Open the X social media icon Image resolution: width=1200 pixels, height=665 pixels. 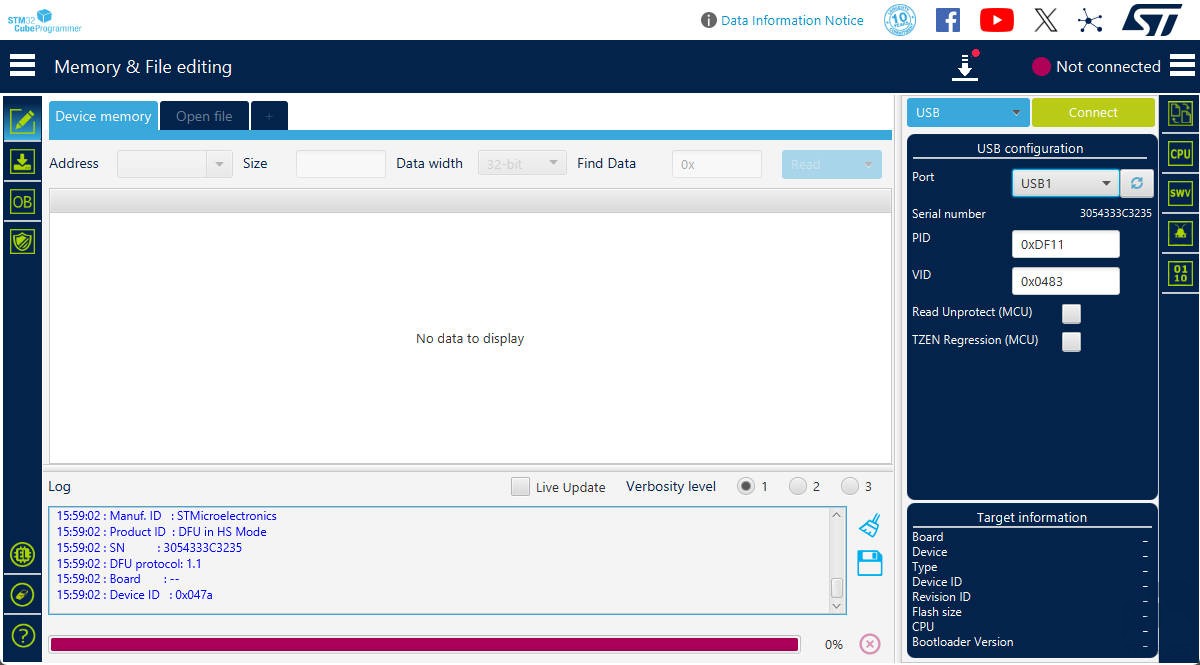pyautogui.click(x=1046, y=20)
